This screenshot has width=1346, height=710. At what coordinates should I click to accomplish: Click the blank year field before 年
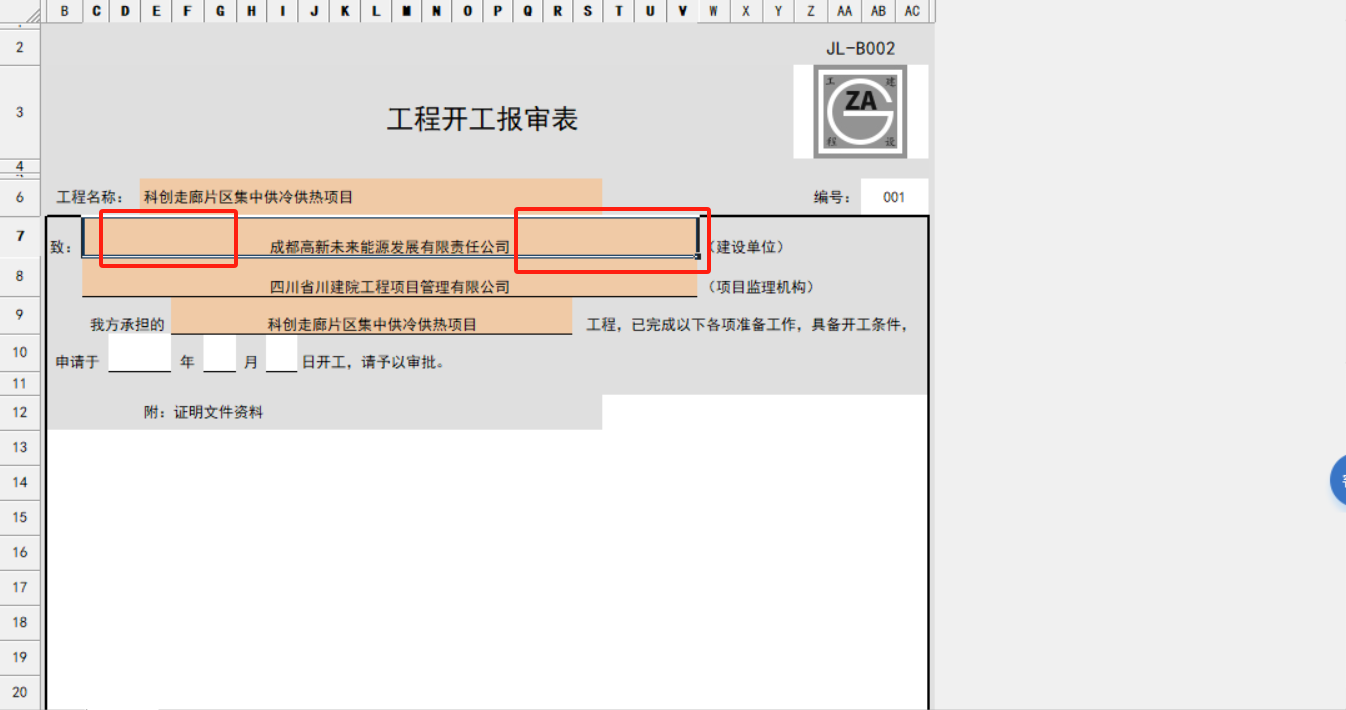[x=140, y=353]
